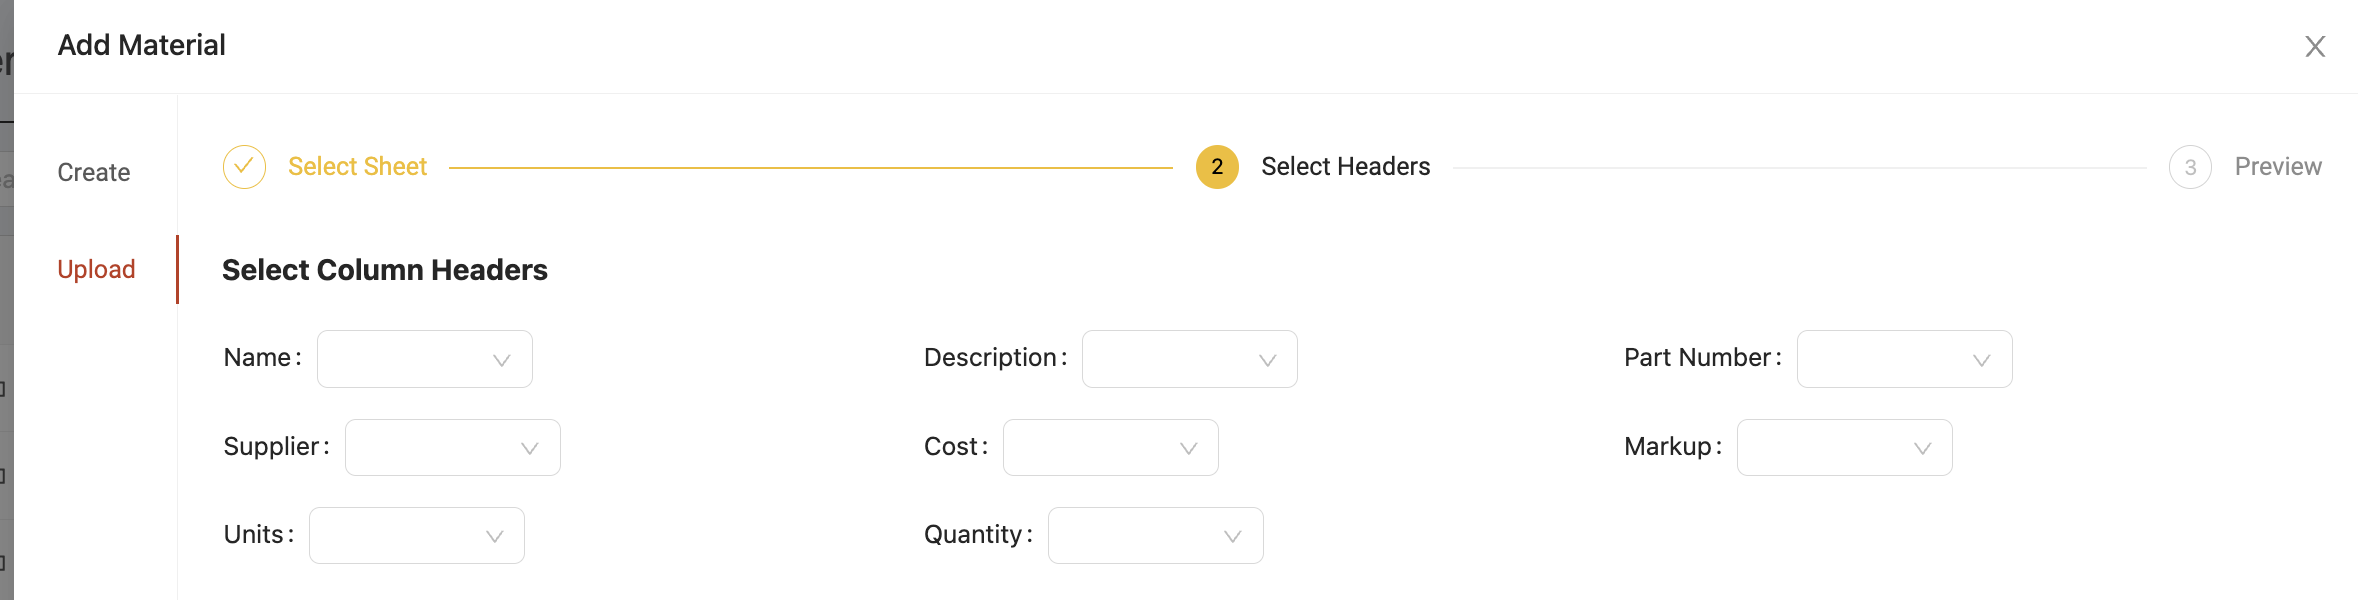Expand the Description column select box

1190,359
